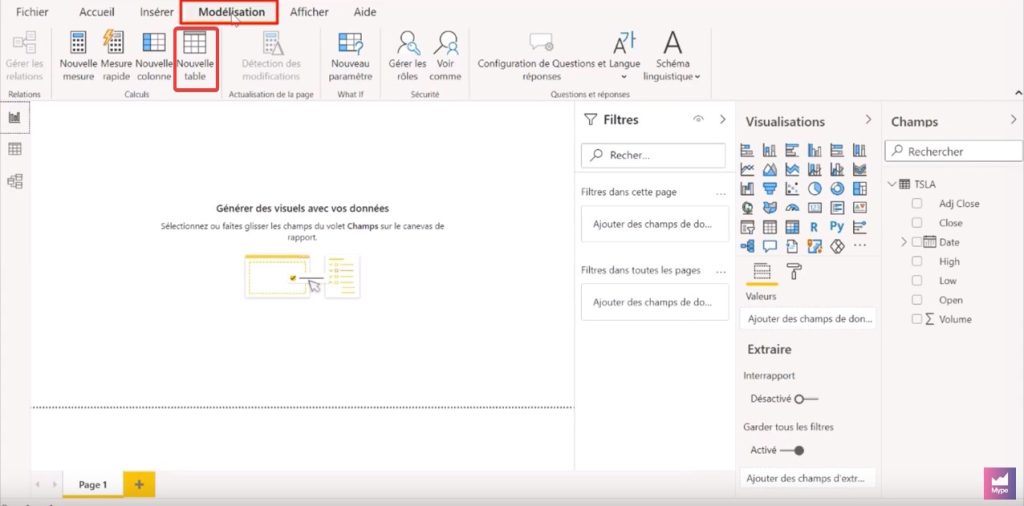Viewport: 1024px width, 506px height.
Task: Switch to the Modélisation tab
Action: 231,12
